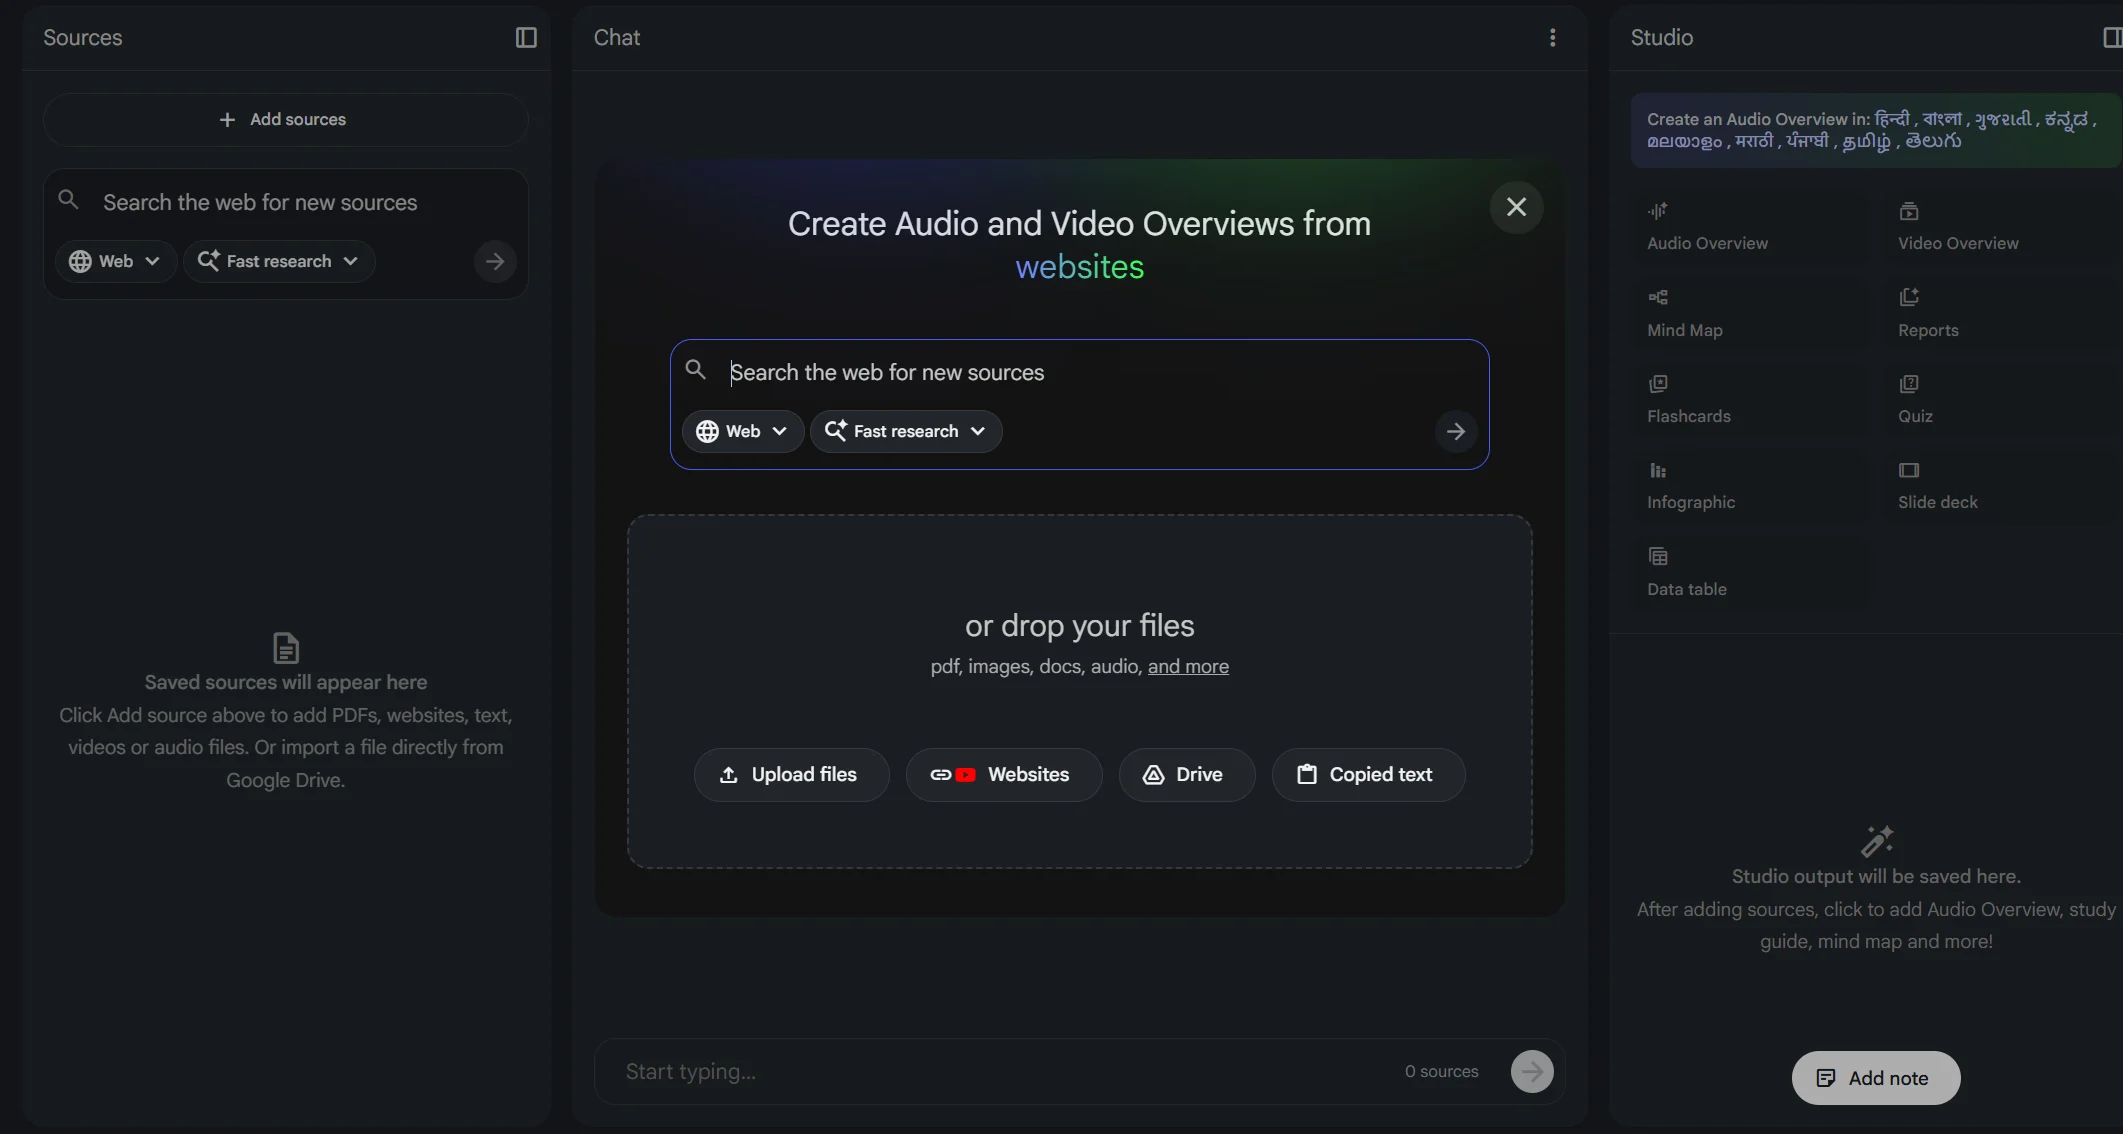2123x1134 pixels.
Task: Click the Audio Overview tile icon
Action: [1658, 211]
